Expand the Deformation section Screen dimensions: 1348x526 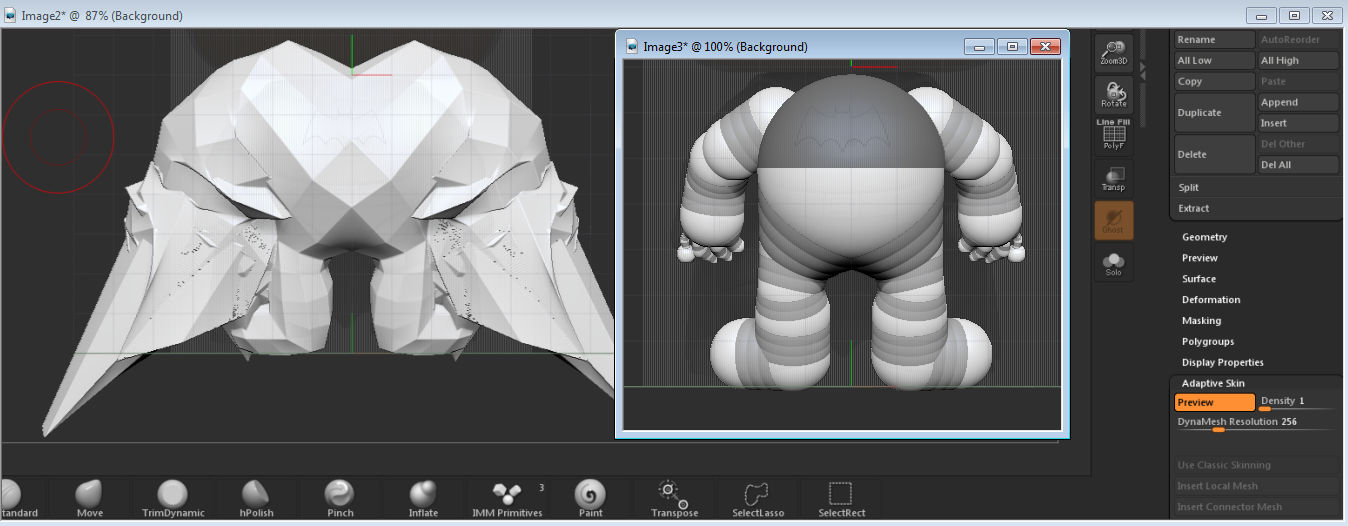click(1210, 300)
